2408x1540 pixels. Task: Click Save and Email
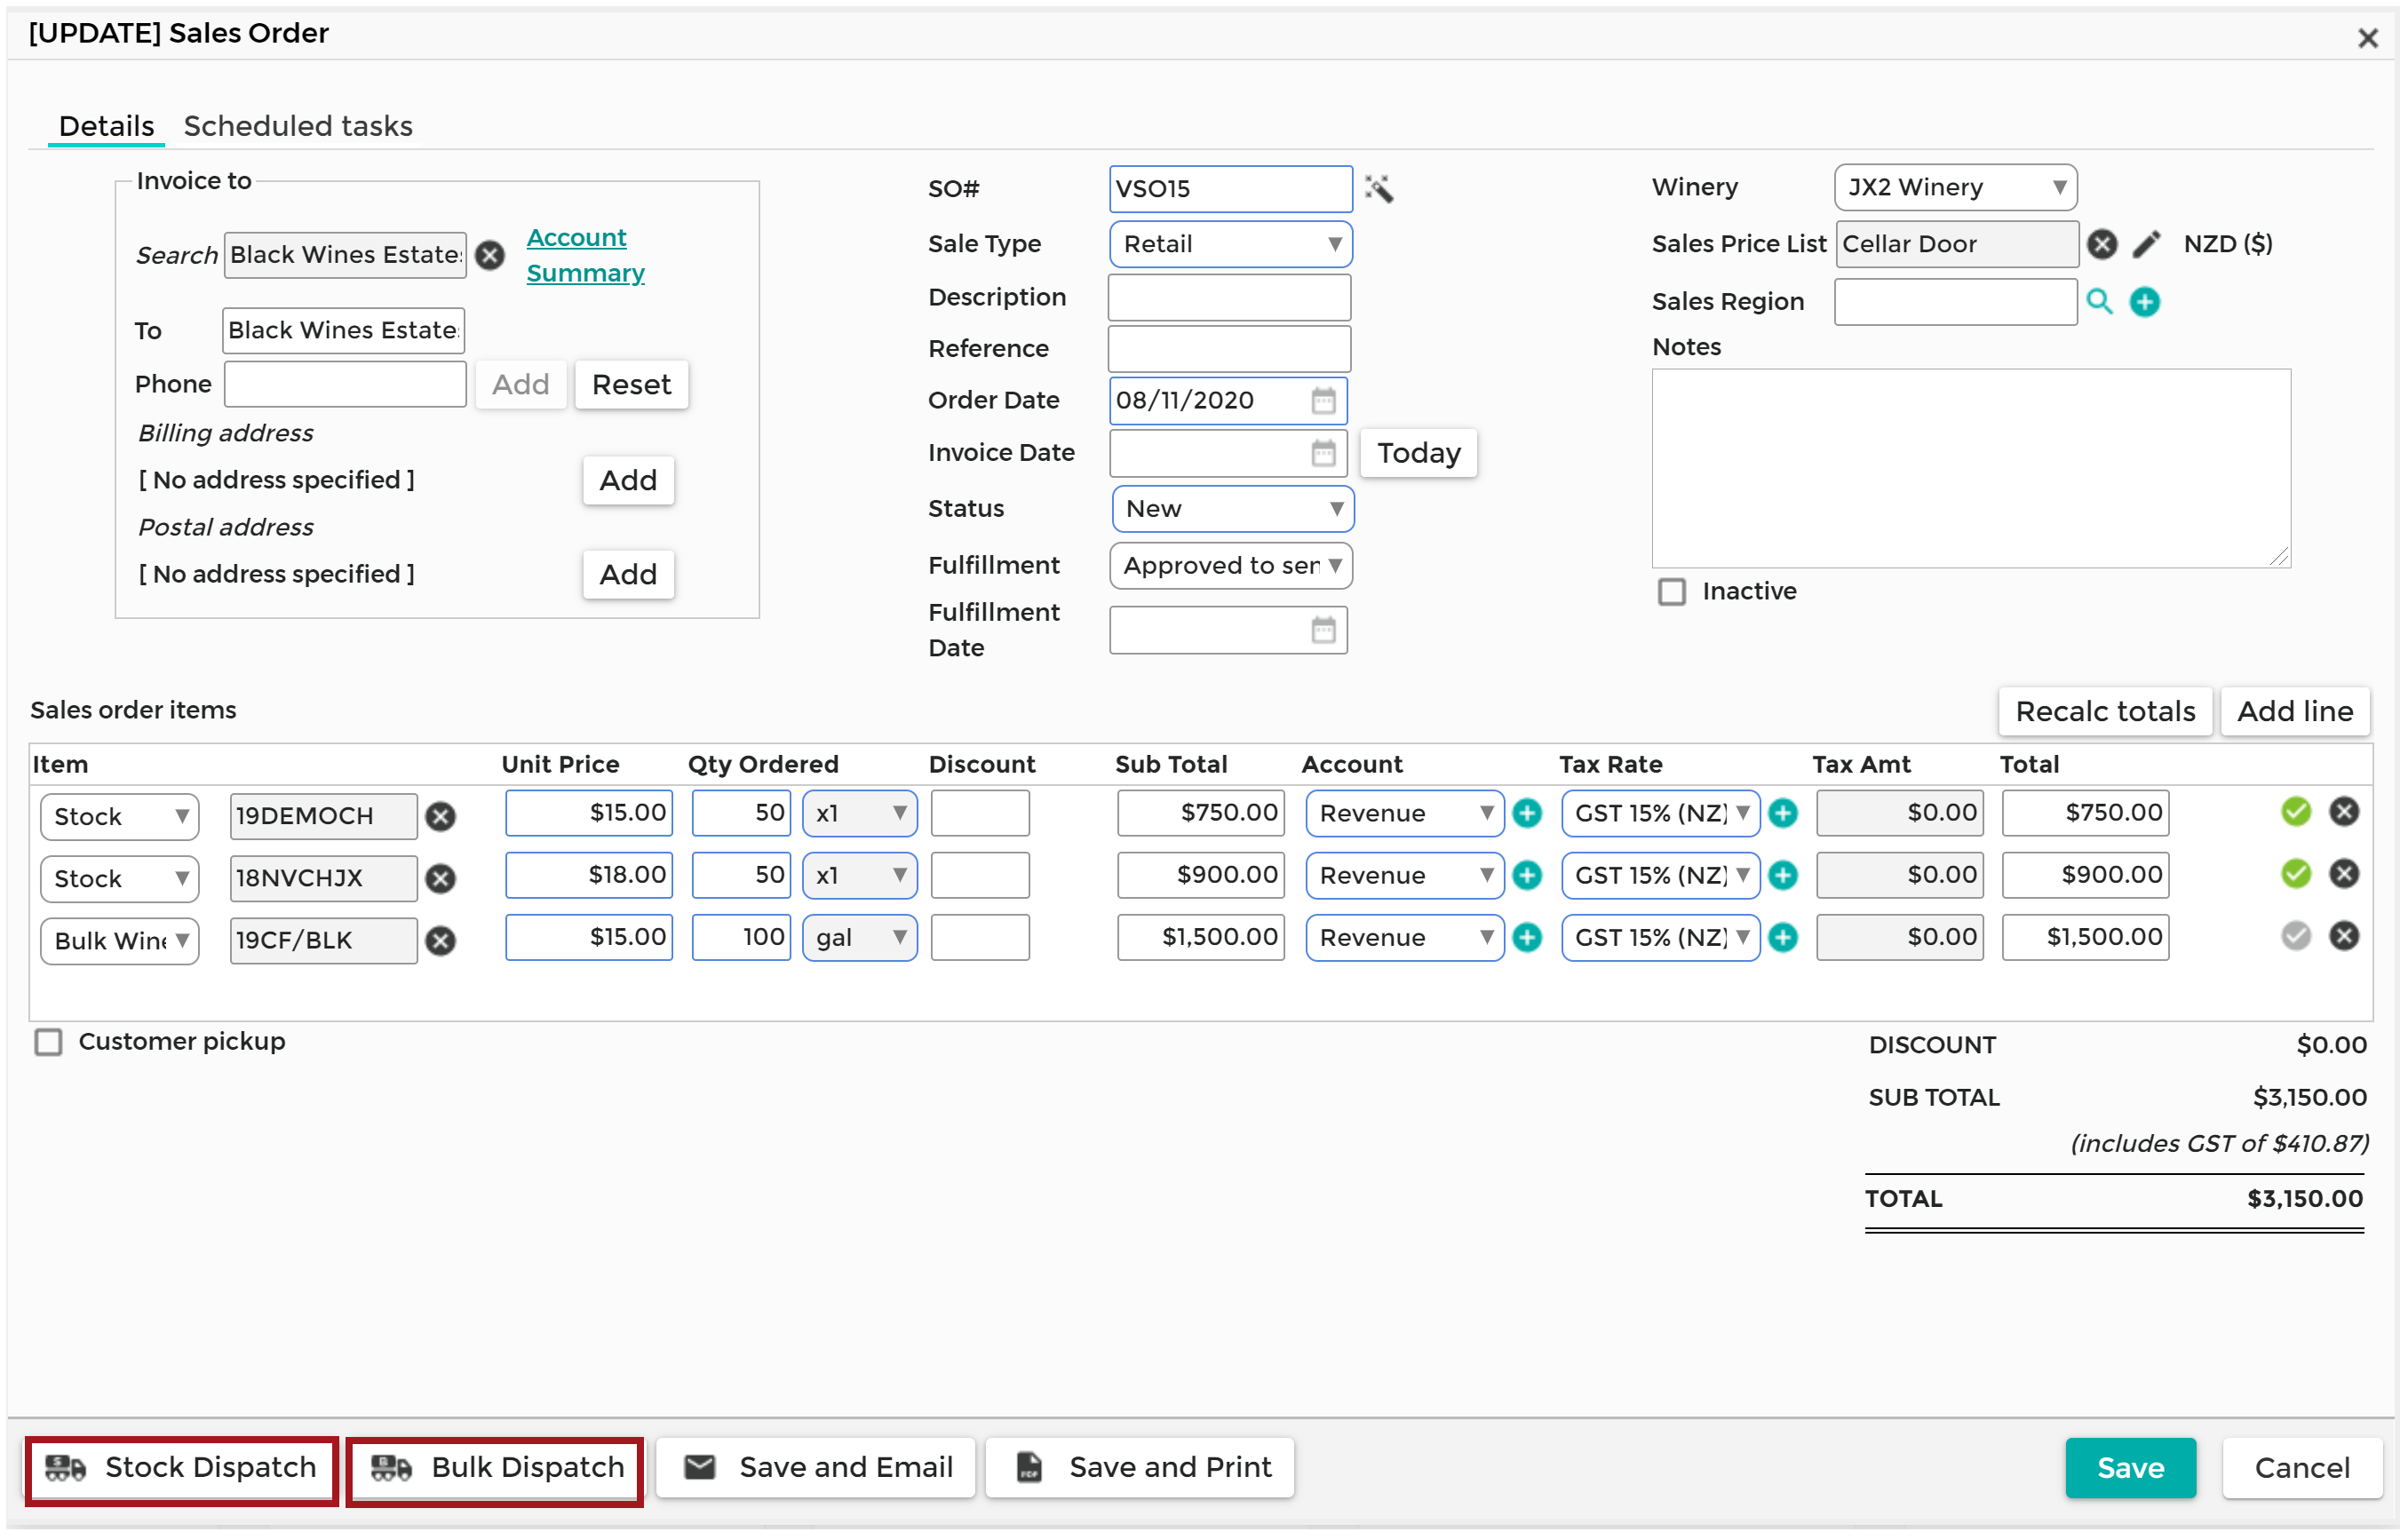(815, 1467)
